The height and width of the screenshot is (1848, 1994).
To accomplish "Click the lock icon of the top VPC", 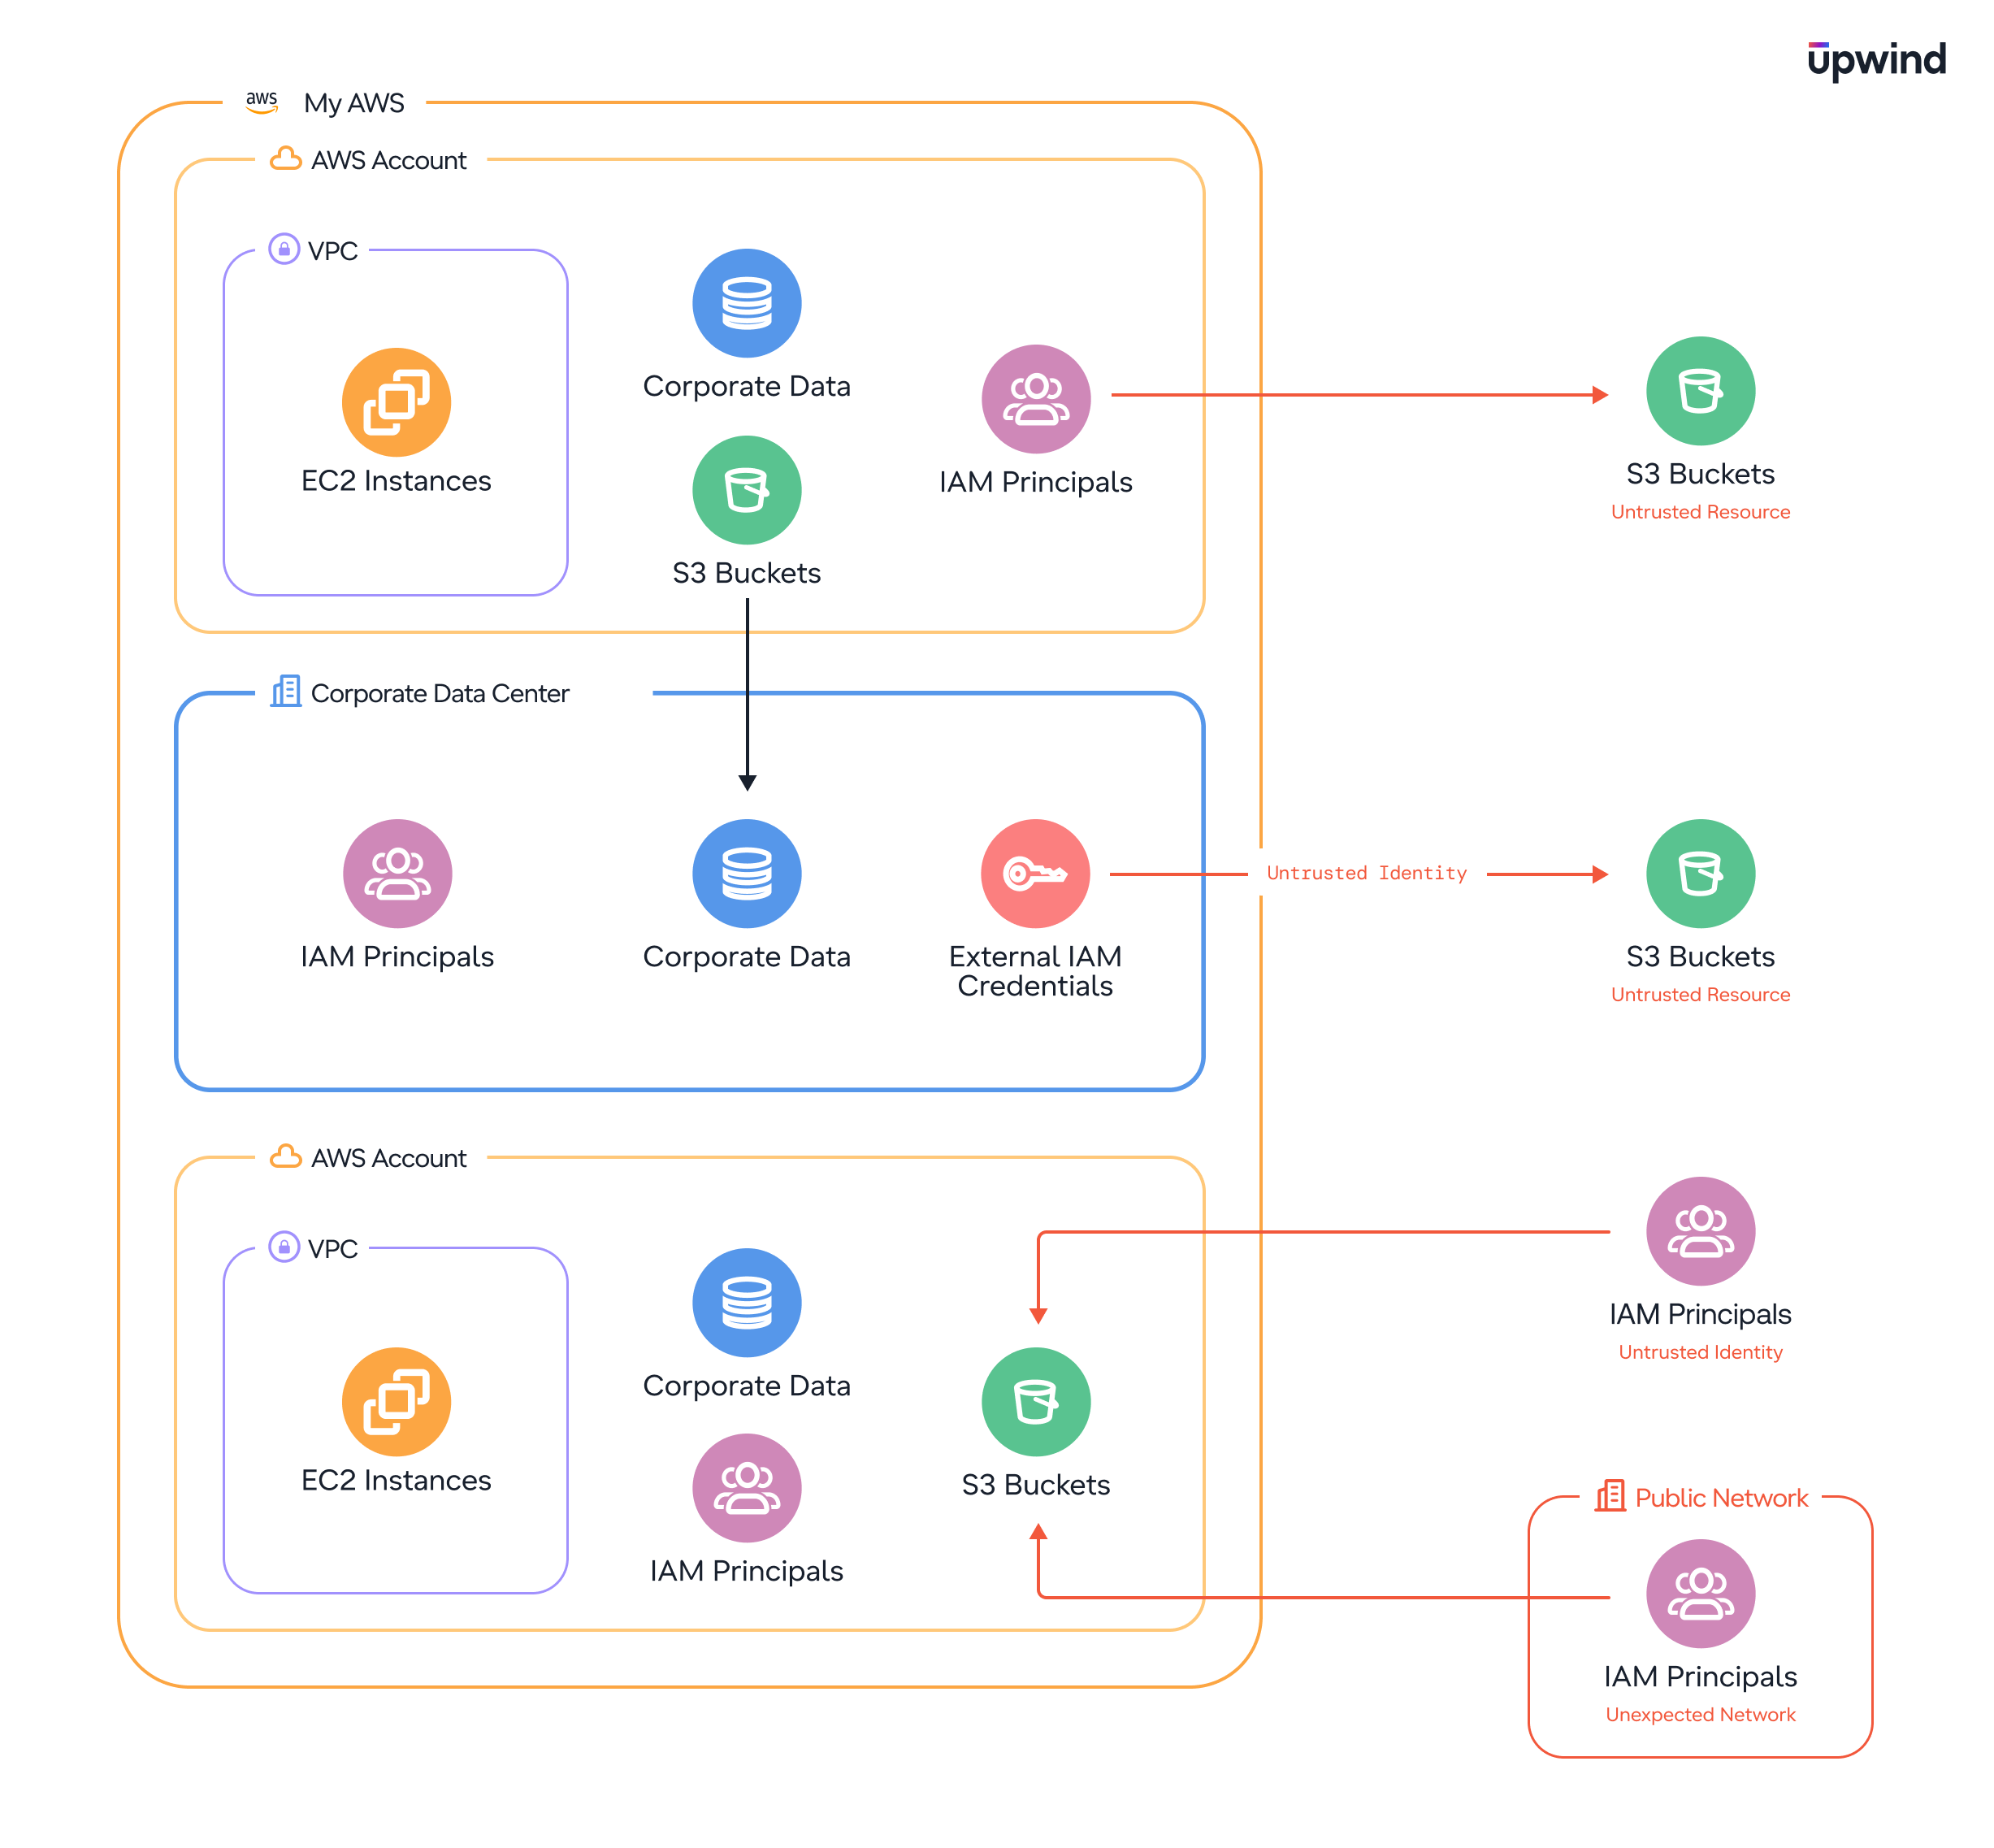I will 284,248.
